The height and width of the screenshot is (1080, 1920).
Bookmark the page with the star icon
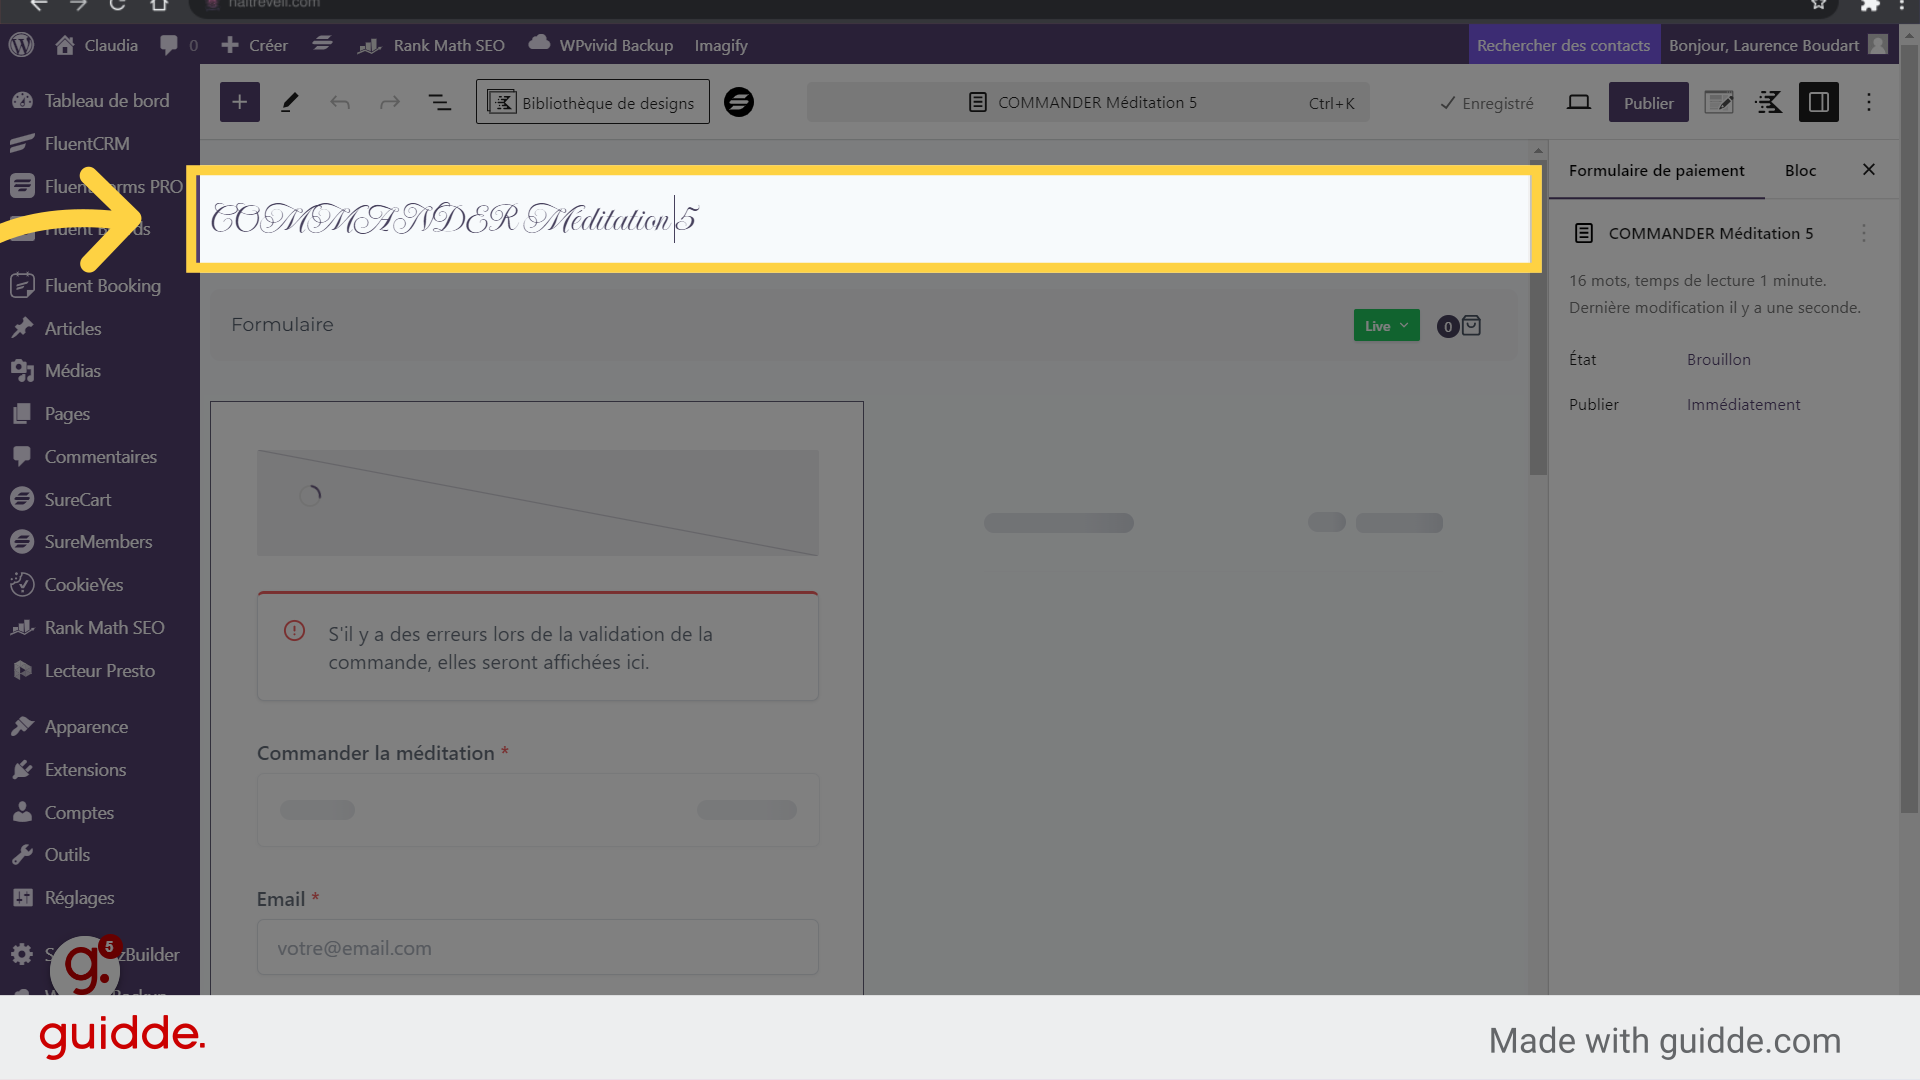tap(1819, 5)
